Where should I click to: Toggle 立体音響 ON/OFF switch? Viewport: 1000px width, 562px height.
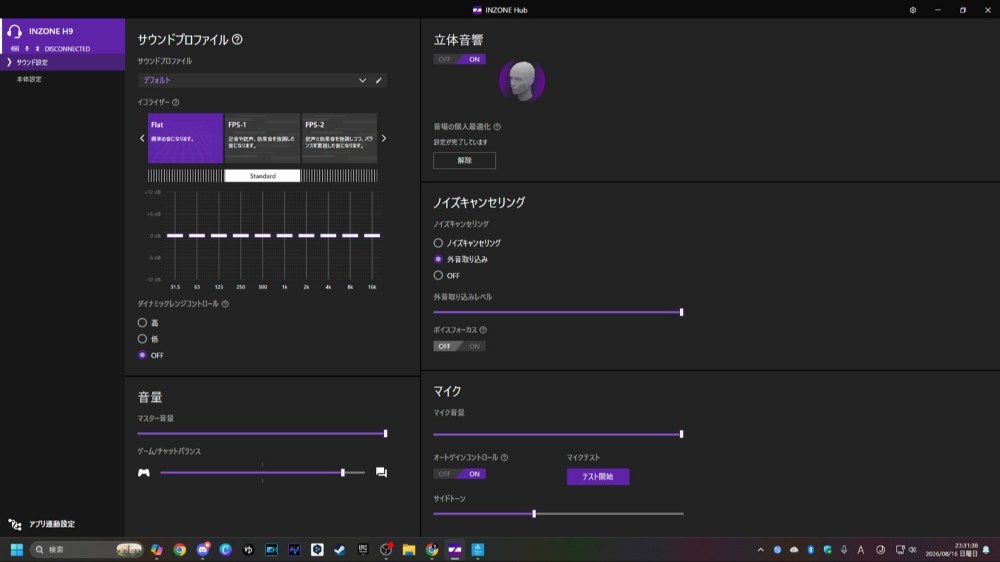459,59
